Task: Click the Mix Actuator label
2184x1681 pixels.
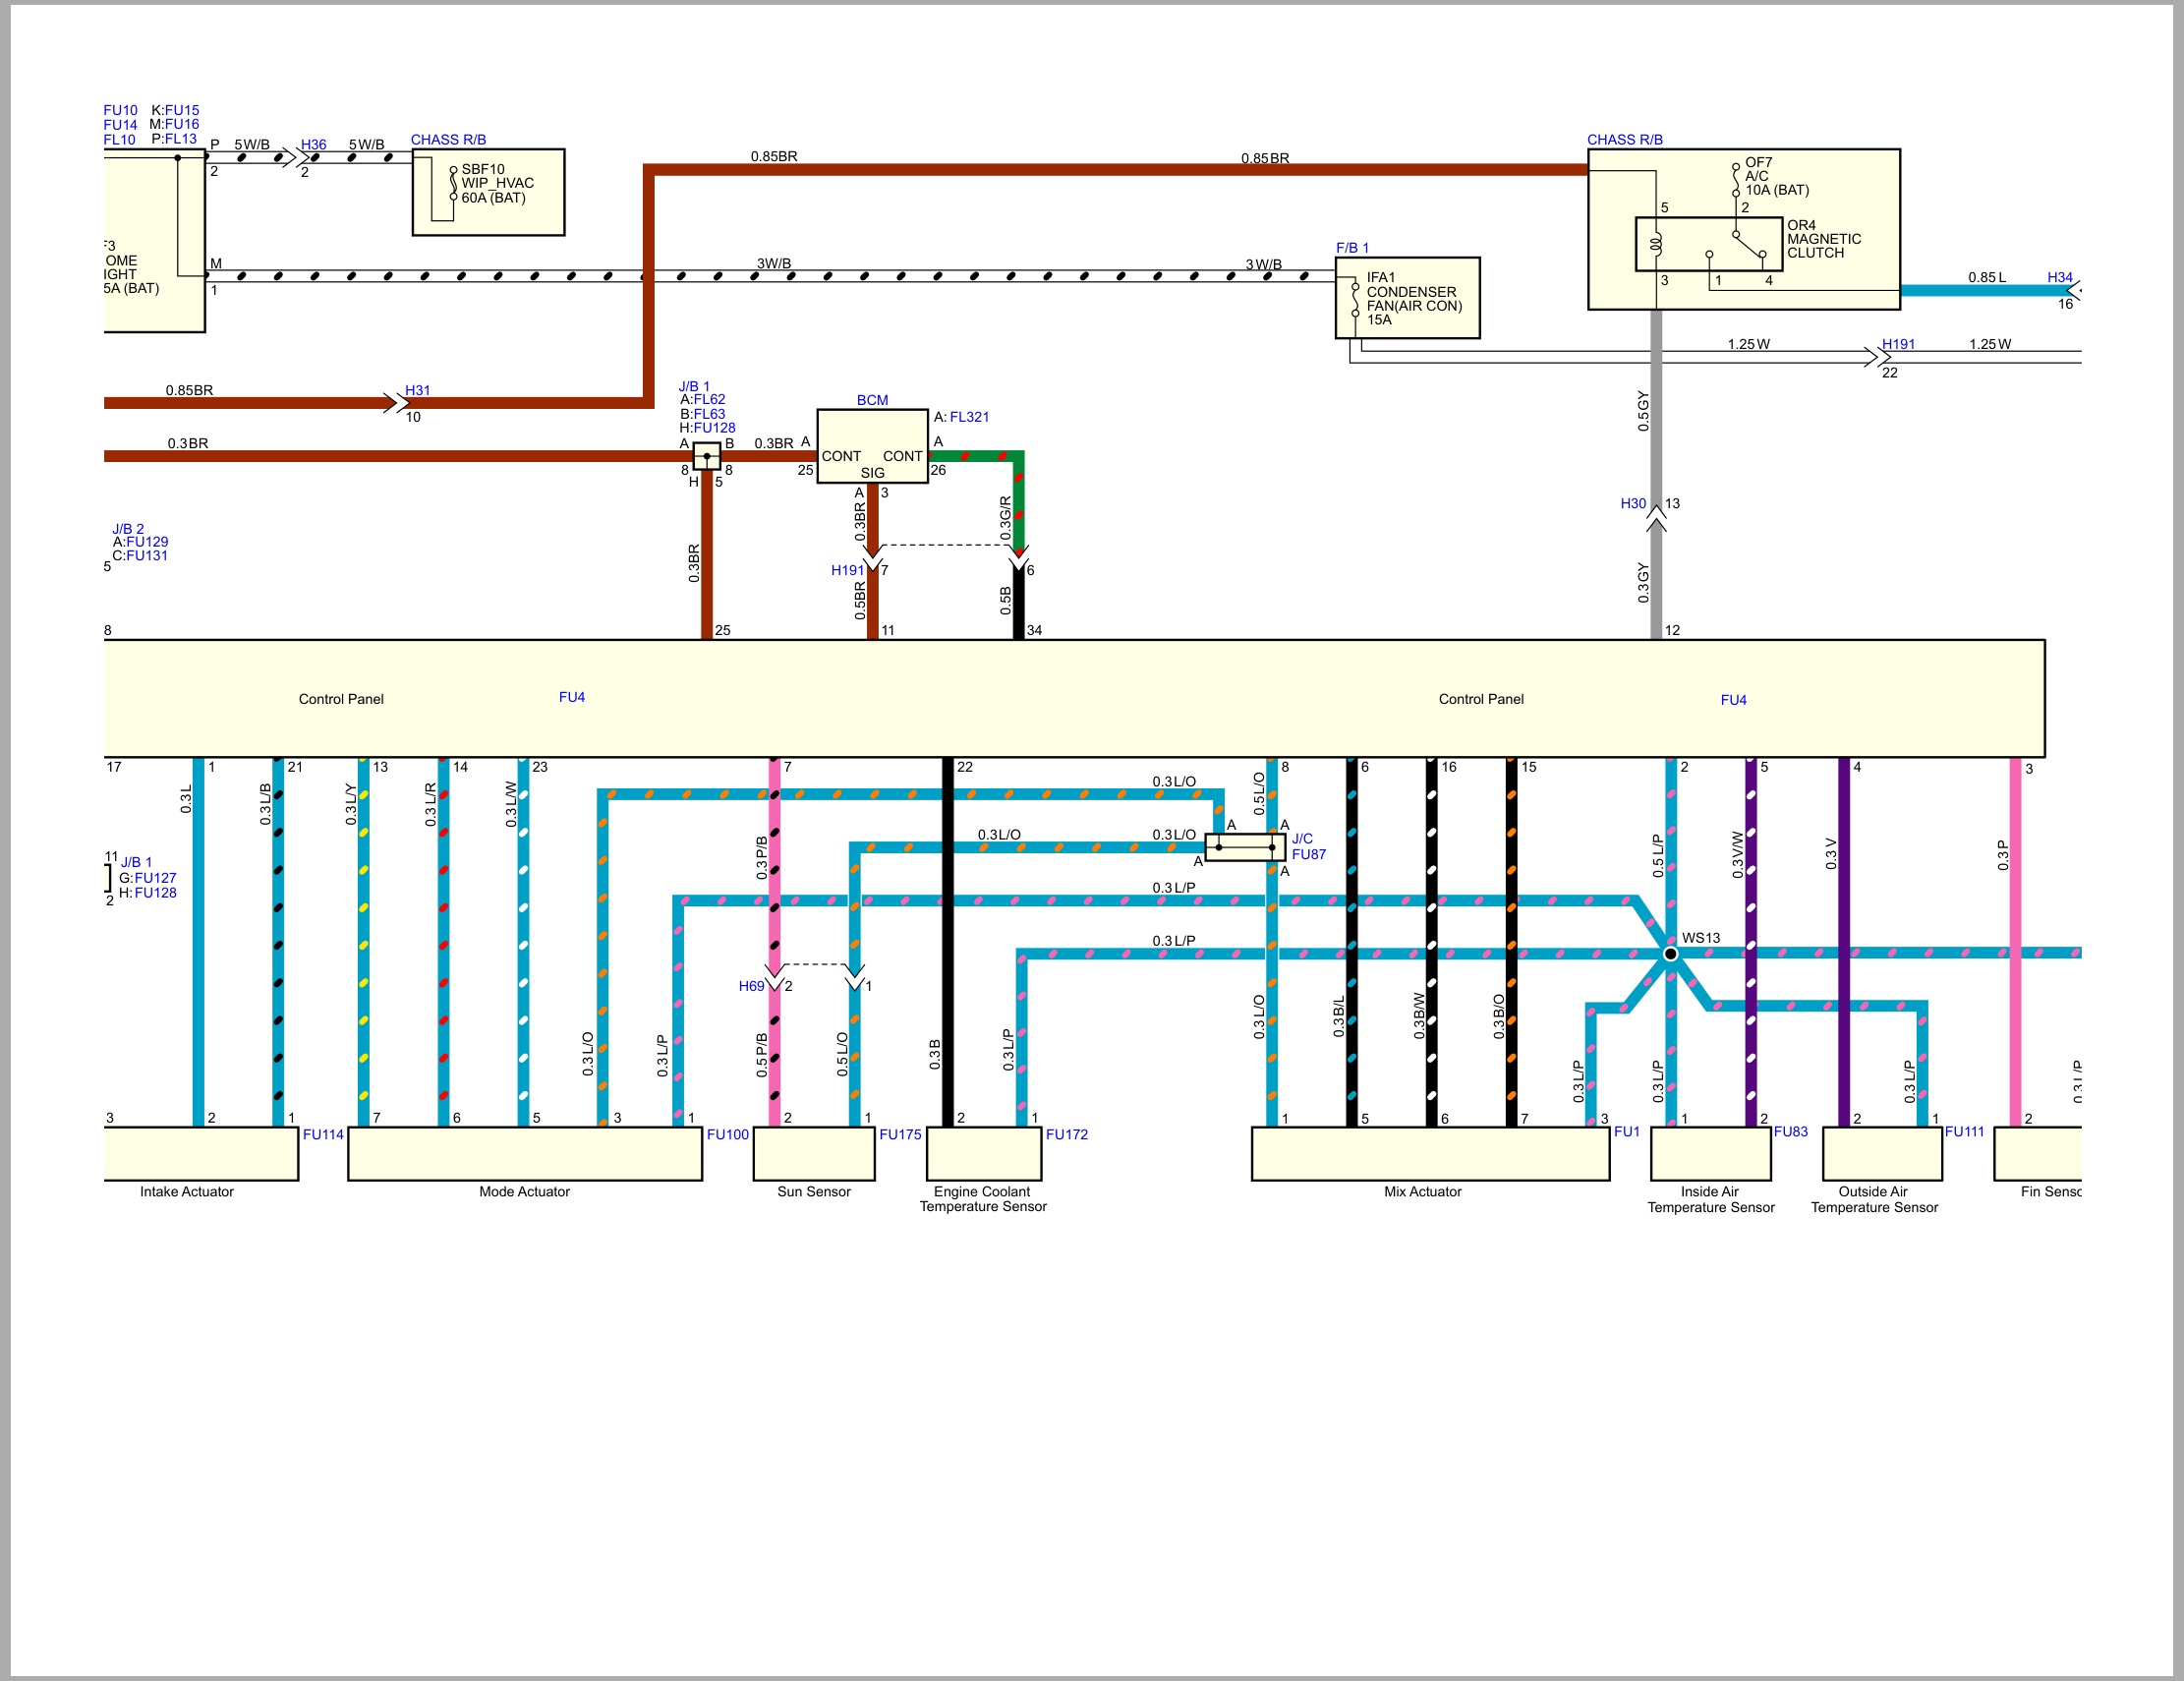Action: point(1422,1192)
